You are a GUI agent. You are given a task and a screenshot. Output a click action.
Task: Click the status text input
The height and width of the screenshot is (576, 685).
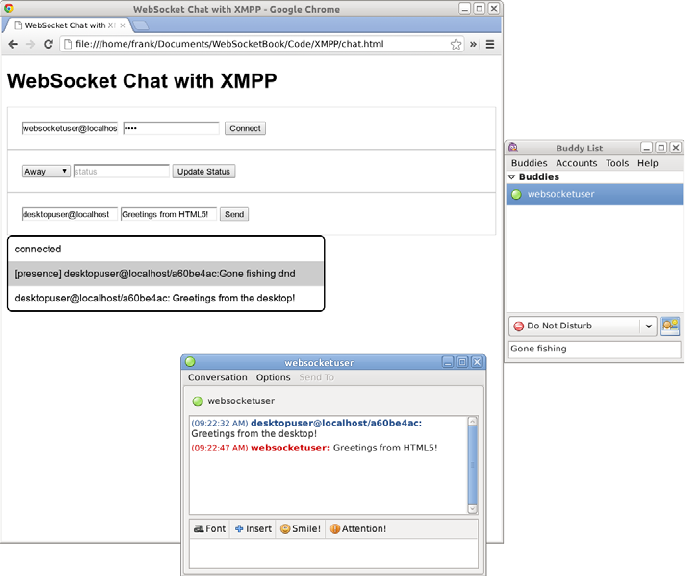121,171
